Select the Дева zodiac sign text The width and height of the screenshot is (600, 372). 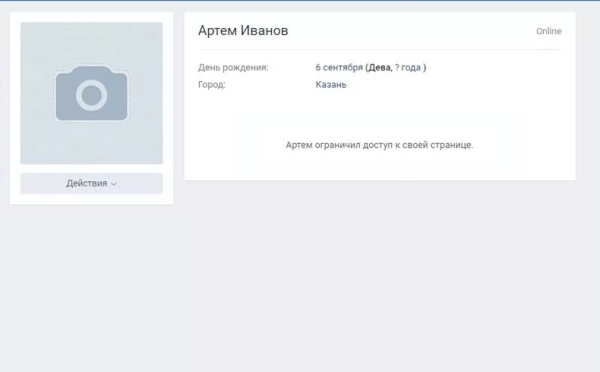(x=380, y=67)
